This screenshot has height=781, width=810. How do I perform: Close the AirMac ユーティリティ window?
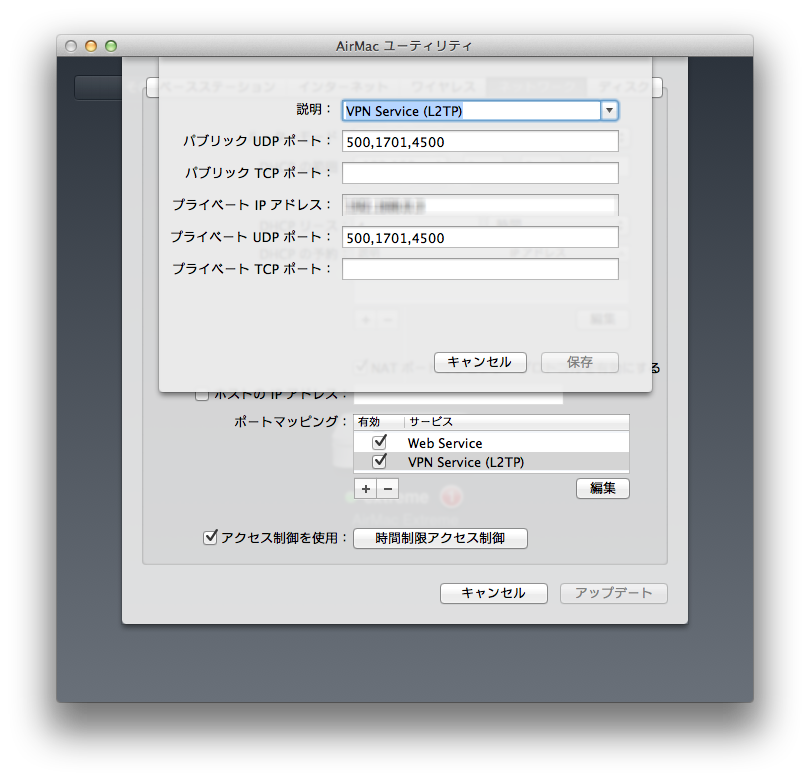(x=71, y=46)
